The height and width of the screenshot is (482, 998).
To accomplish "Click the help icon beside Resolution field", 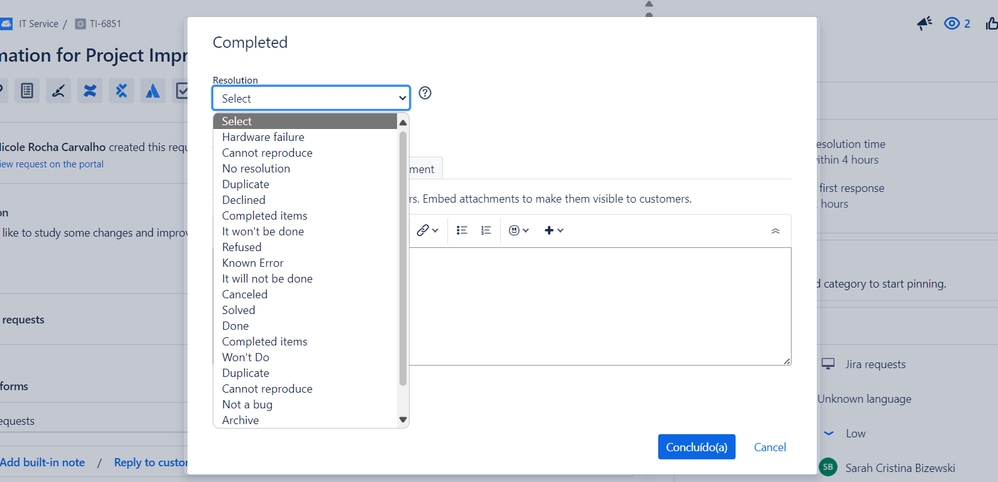I will point(425,93).
